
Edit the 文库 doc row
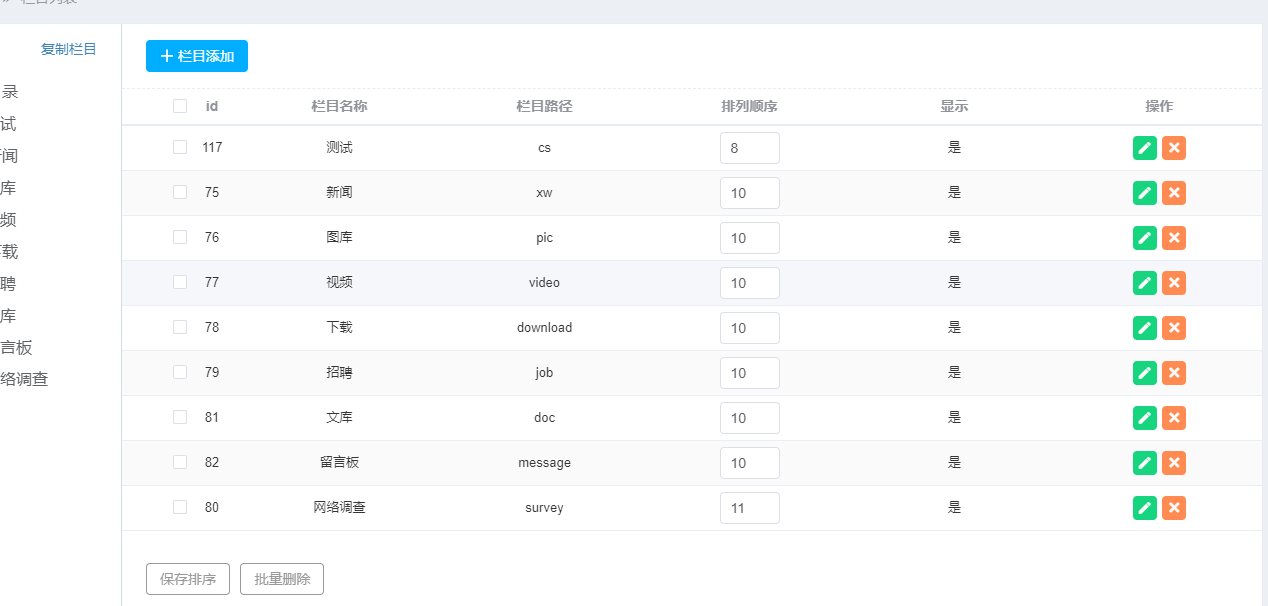(x=1145, y=418)
